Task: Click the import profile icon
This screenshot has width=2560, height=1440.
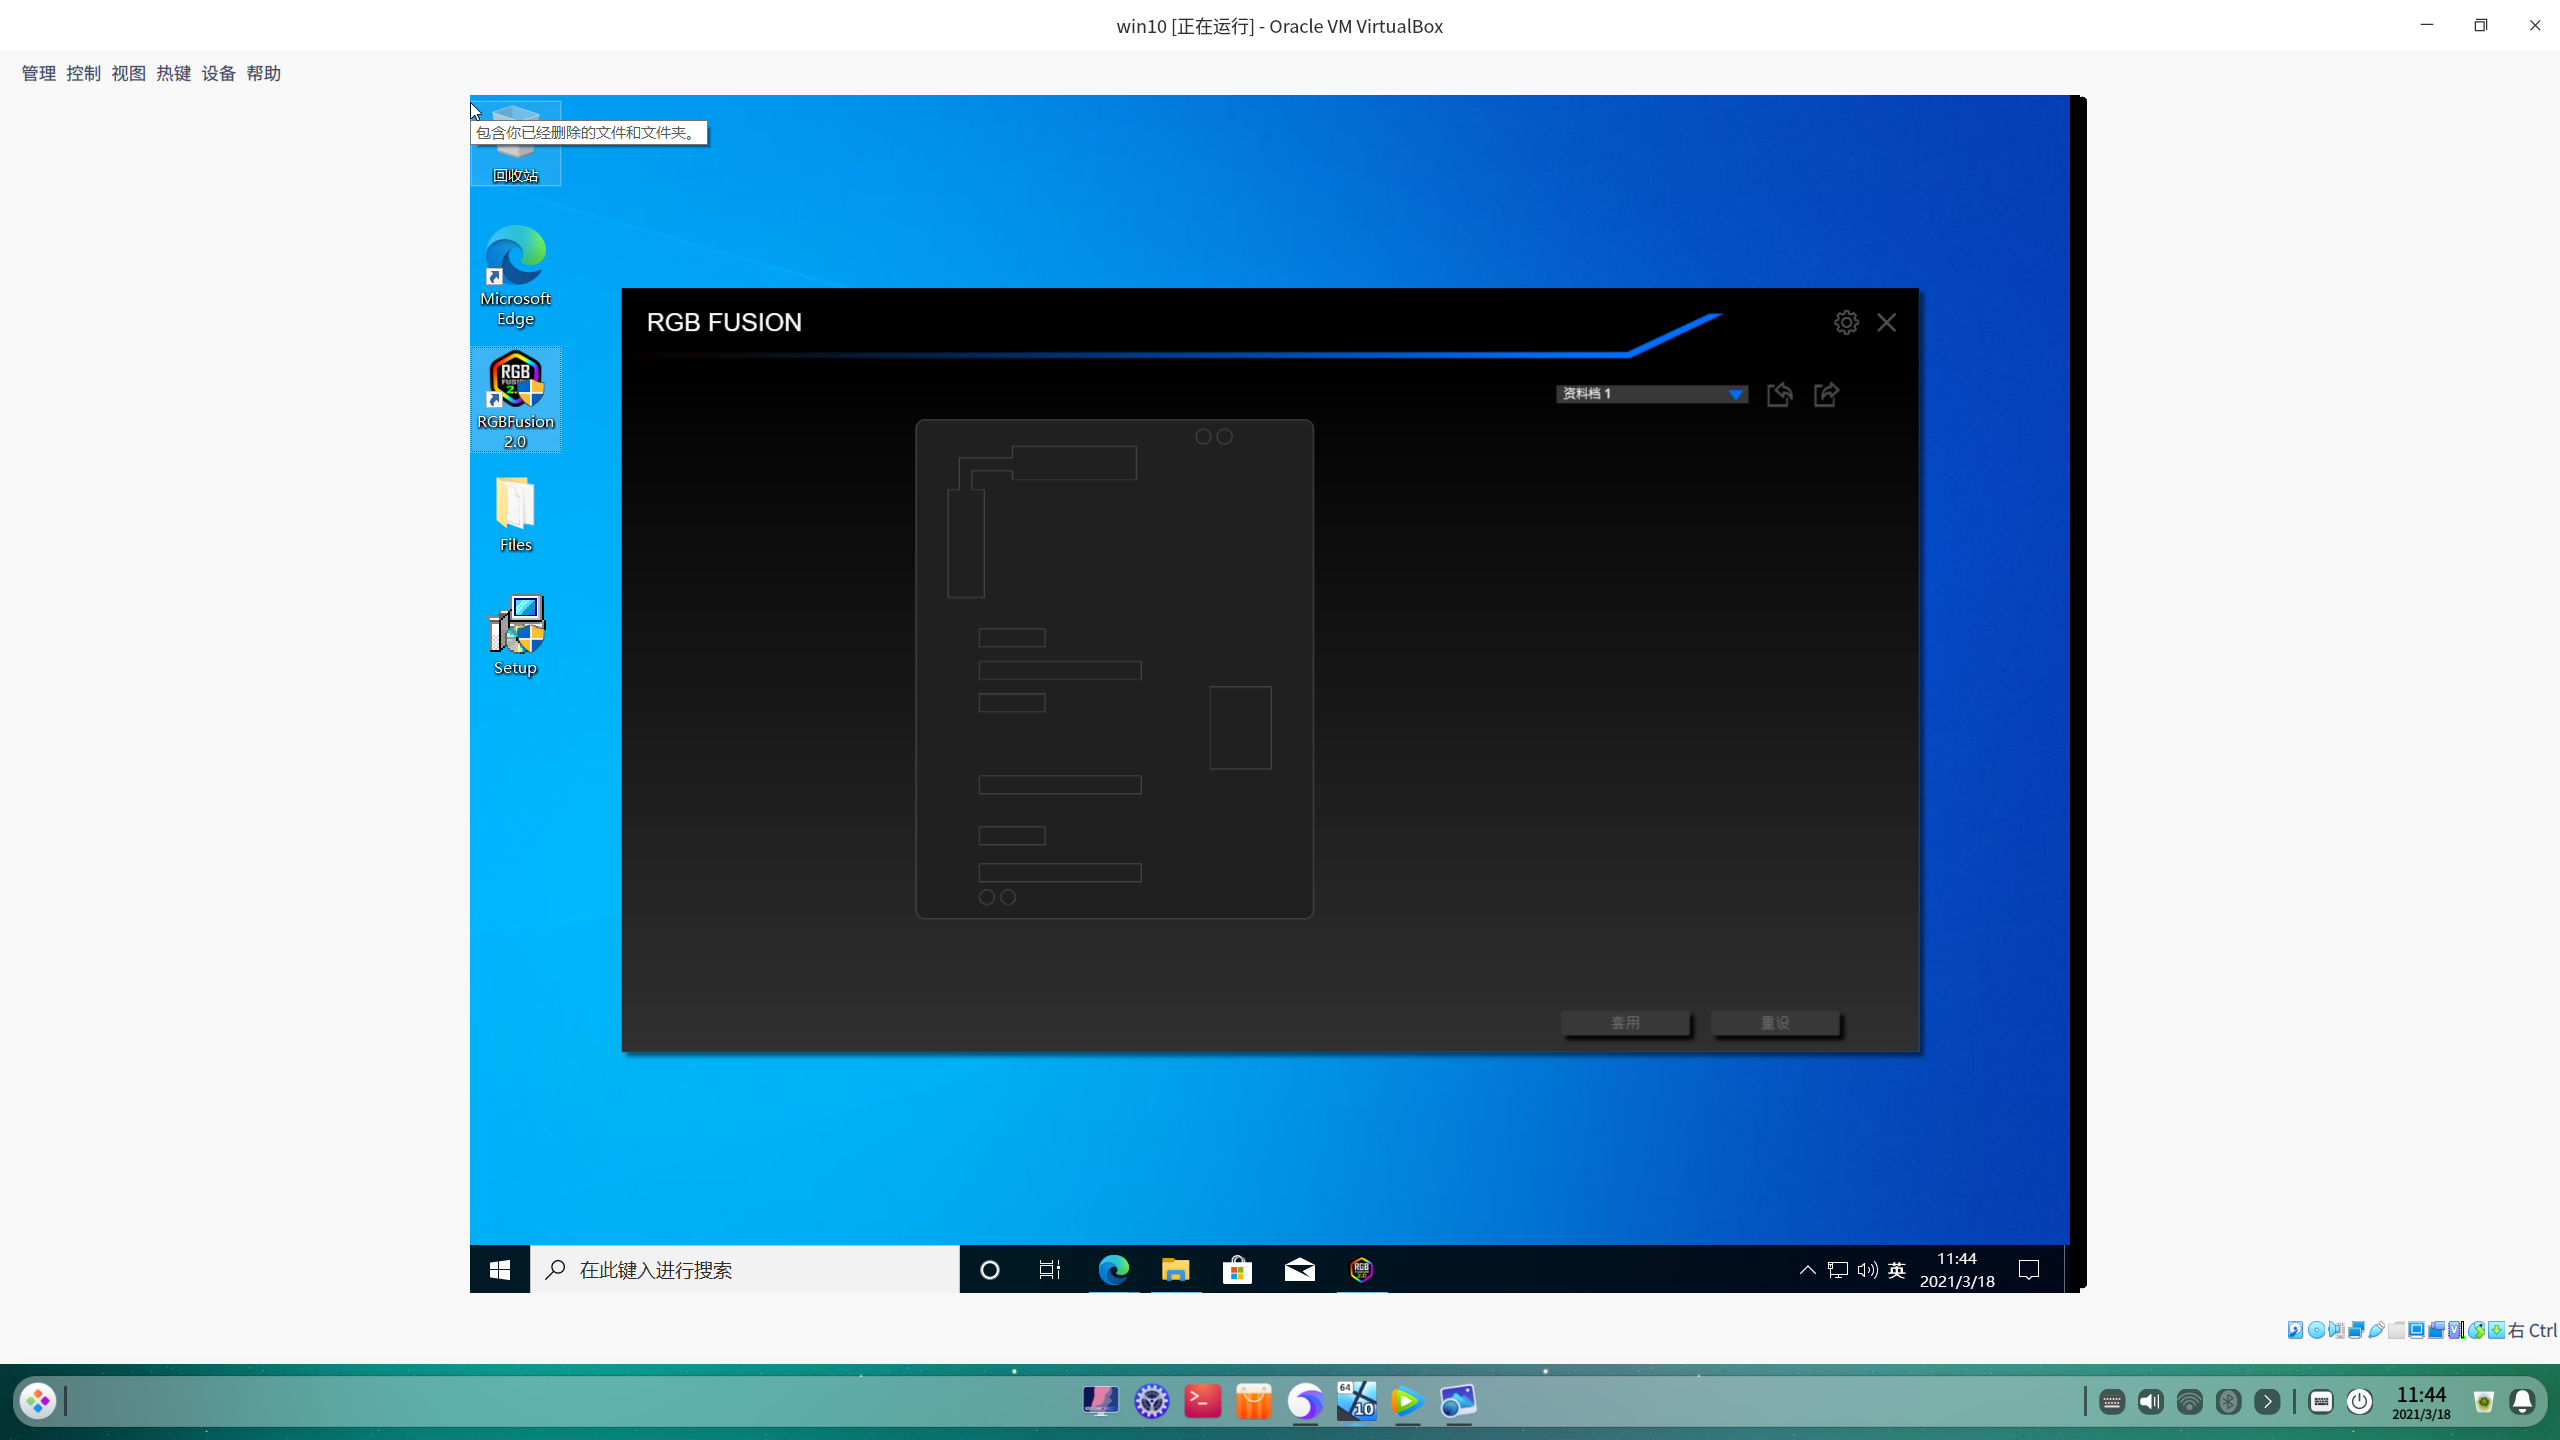Action: pyautogui.click(x=1779, y=394)
